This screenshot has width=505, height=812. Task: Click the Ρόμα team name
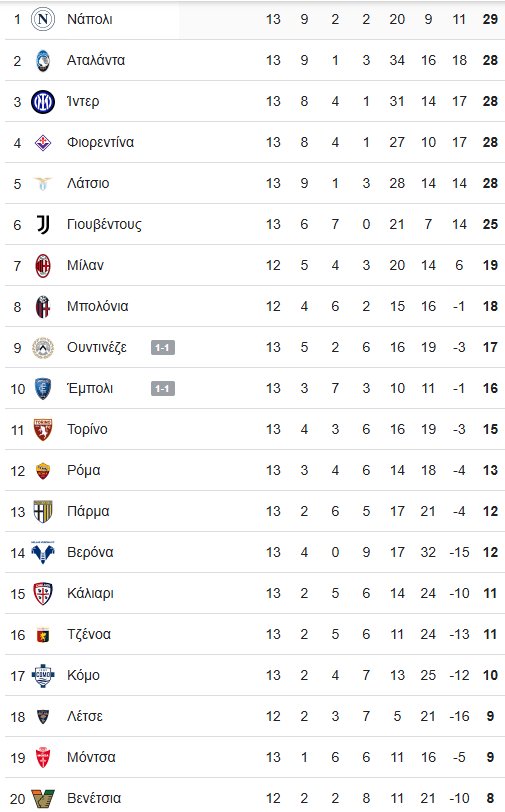click(83, 470)
